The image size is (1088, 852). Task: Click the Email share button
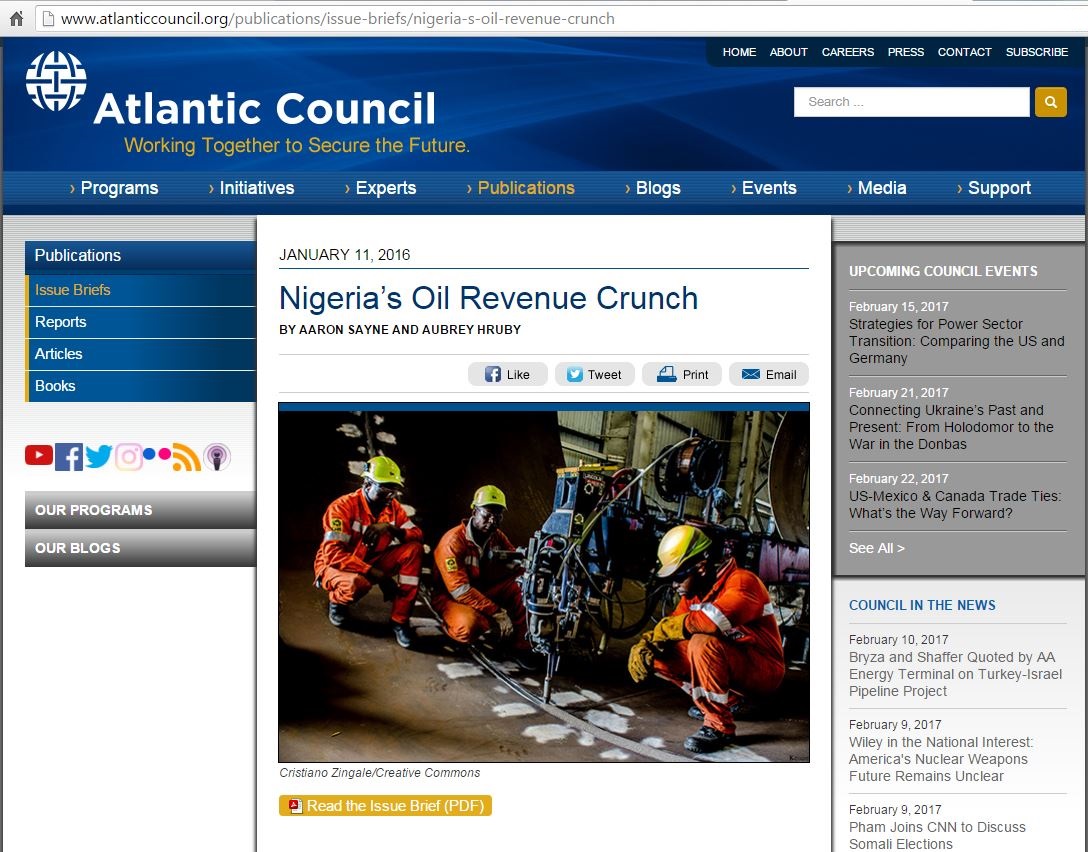768,375
